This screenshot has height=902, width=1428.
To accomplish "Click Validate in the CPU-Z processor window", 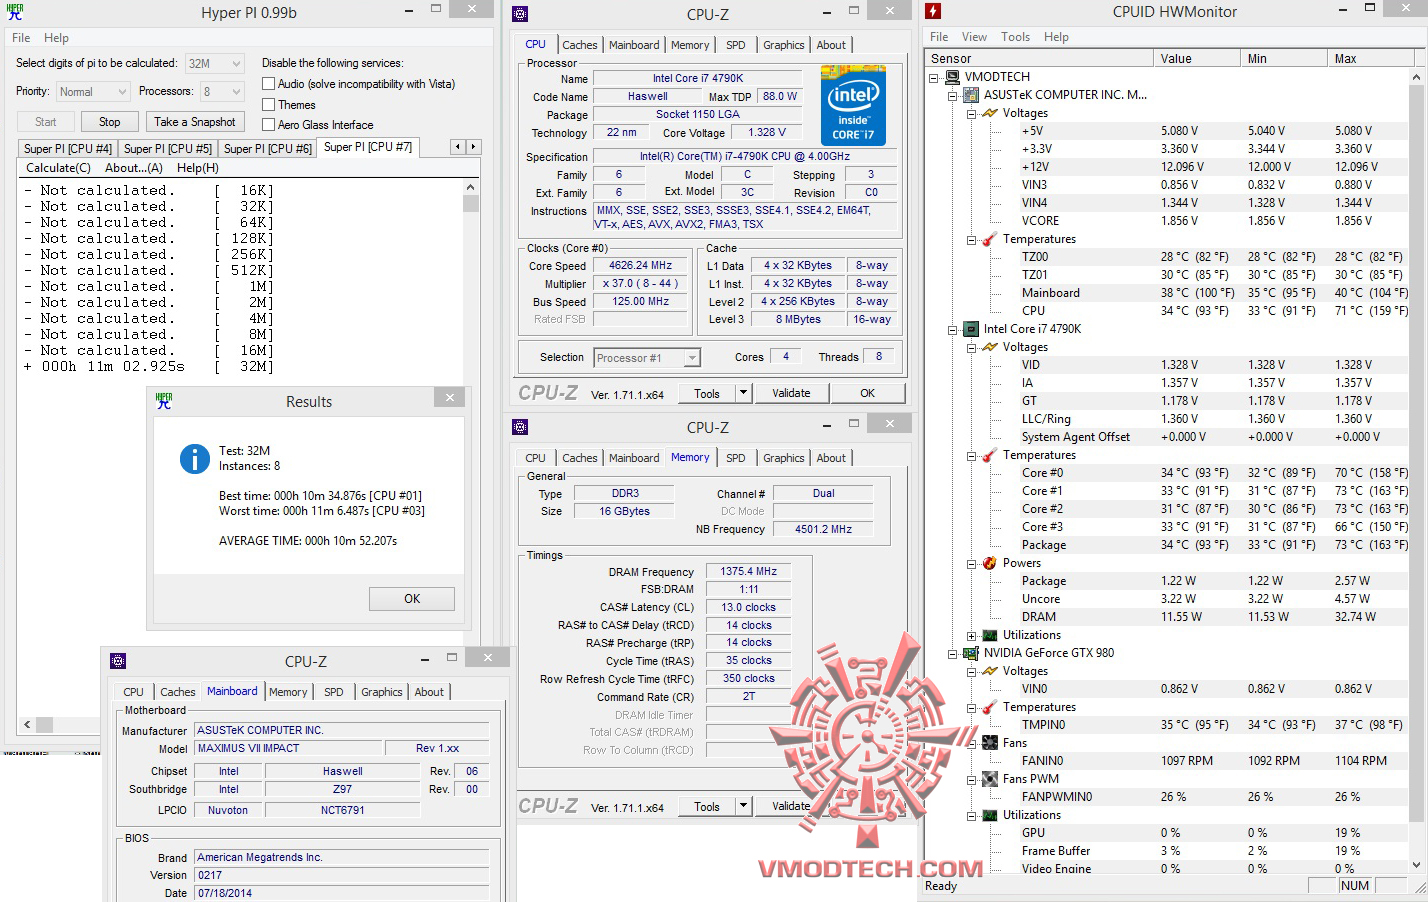I will 791,393.
